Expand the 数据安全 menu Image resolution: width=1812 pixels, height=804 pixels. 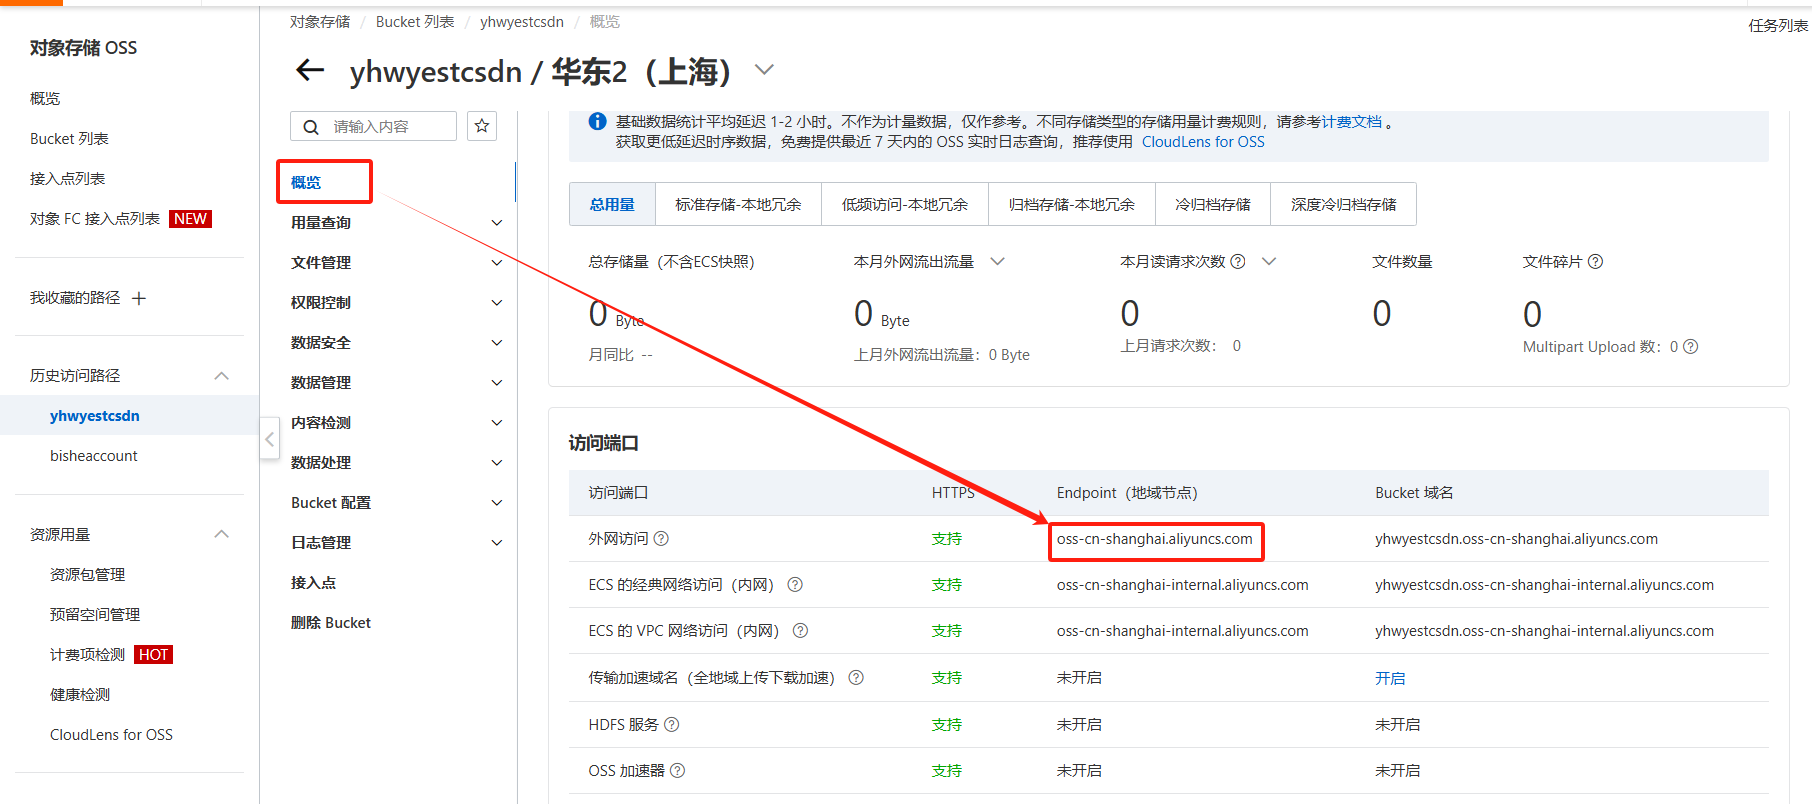tap(497, 343)
